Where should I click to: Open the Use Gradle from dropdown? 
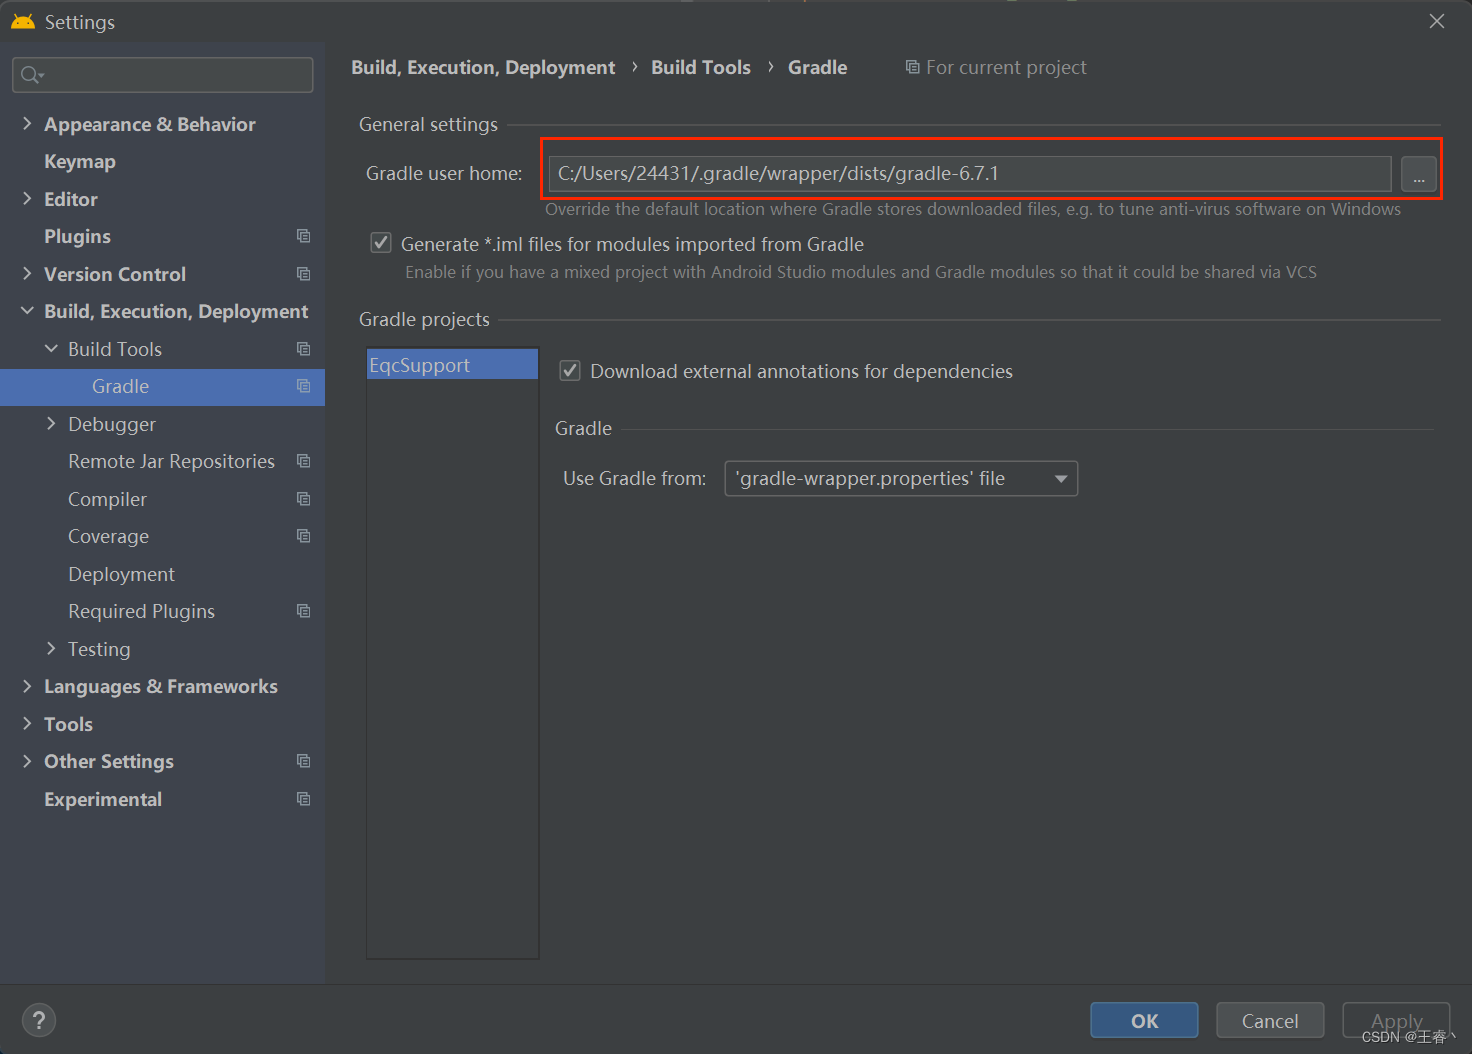[x=901, y=479]
